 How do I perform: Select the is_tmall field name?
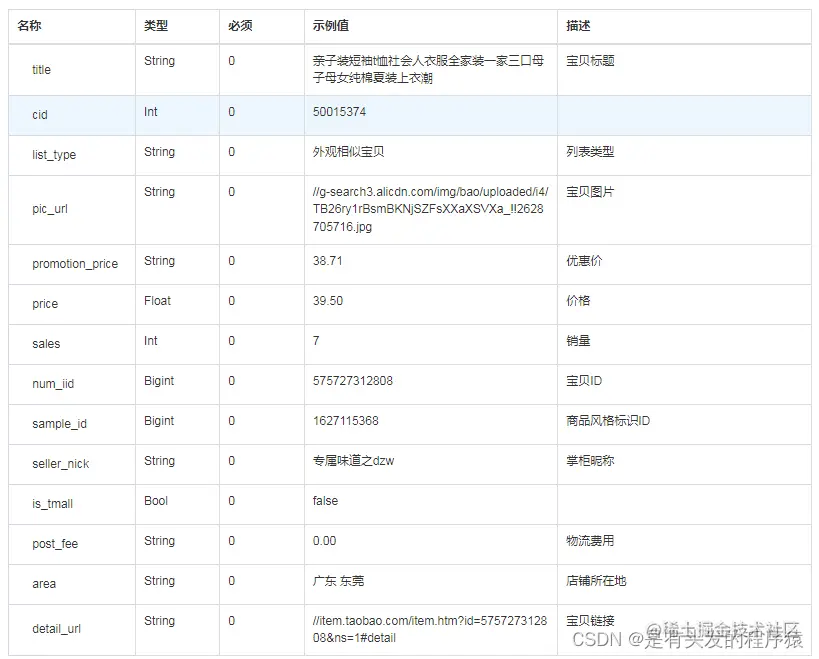point(52,504)
